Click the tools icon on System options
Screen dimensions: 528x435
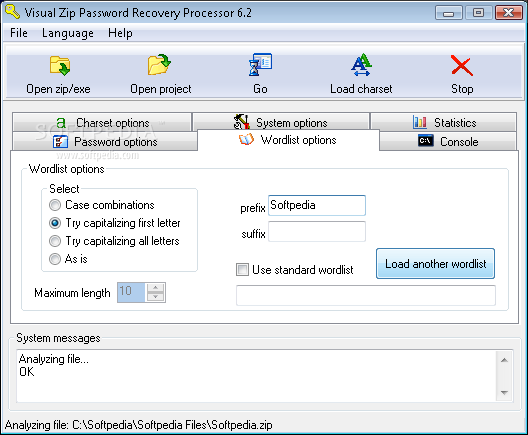(x=241, y=122)
